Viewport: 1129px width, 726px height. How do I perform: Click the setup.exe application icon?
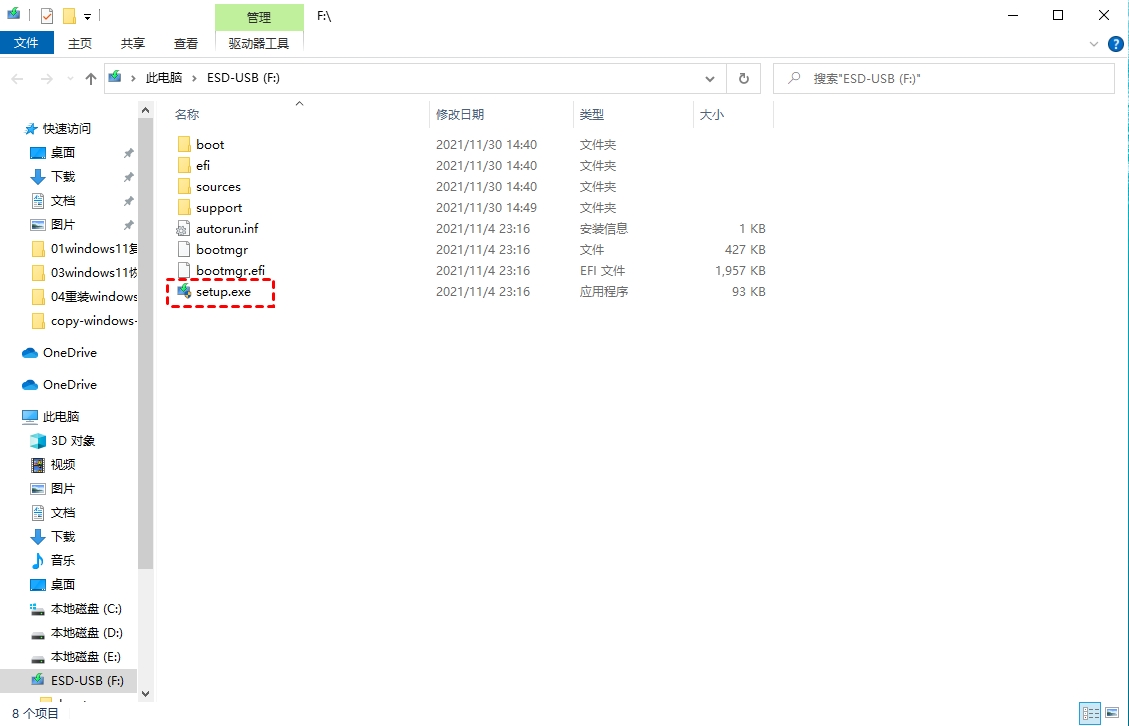[x=183, y=292]
